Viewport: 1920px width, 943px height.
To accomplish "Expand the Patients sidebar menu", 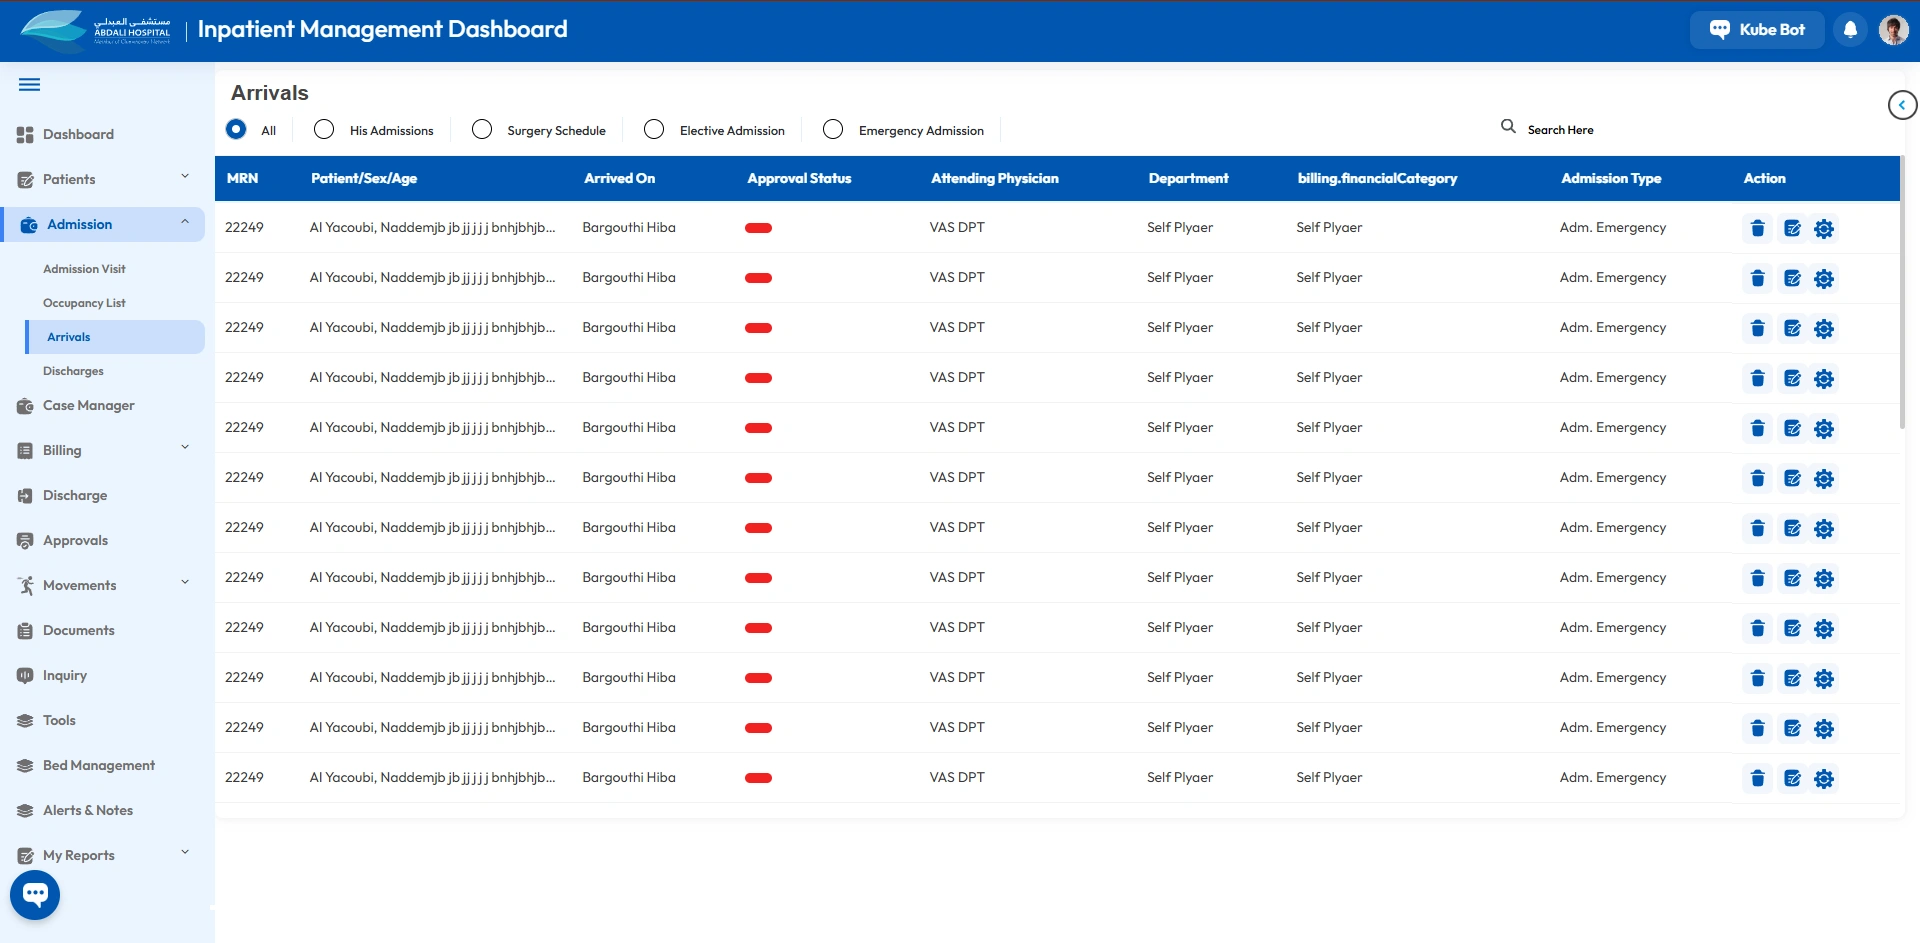I will click(185, 177).
